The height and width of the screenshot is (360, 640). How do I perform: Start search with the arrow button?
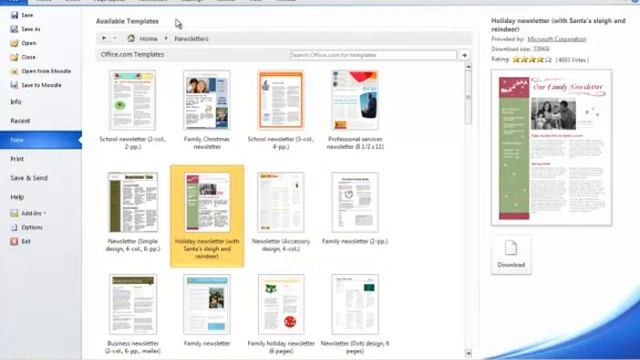click(x=464, y=55)
